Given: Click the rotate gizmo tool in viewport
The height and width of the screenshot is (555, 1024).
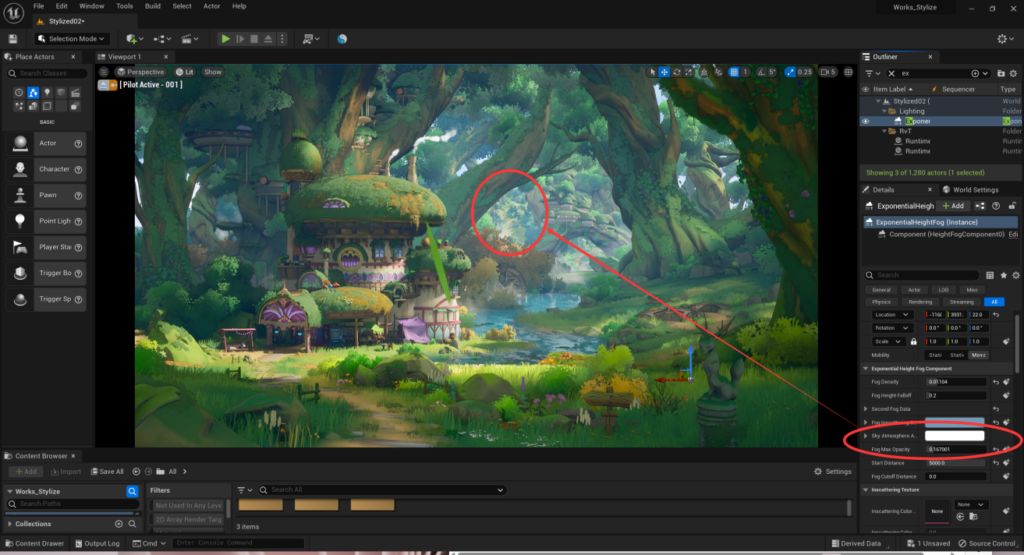Looking at the screenshot, I should click(x=677, y=72).
